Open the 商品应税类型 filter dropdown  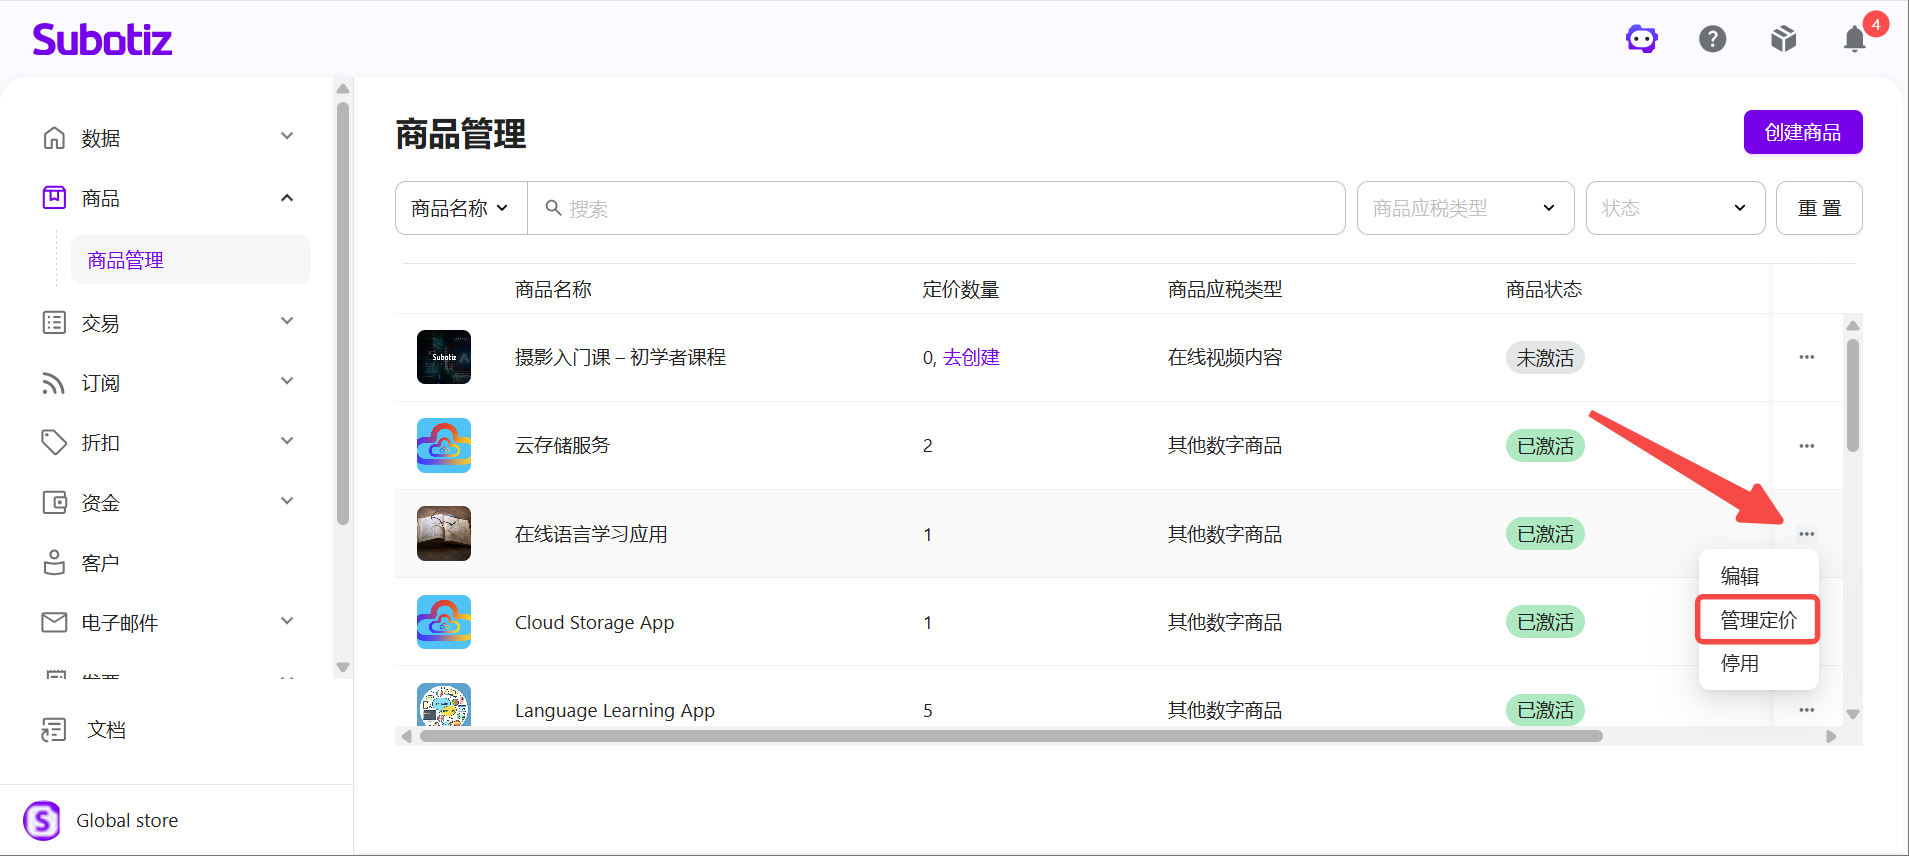pos(1465,208)
